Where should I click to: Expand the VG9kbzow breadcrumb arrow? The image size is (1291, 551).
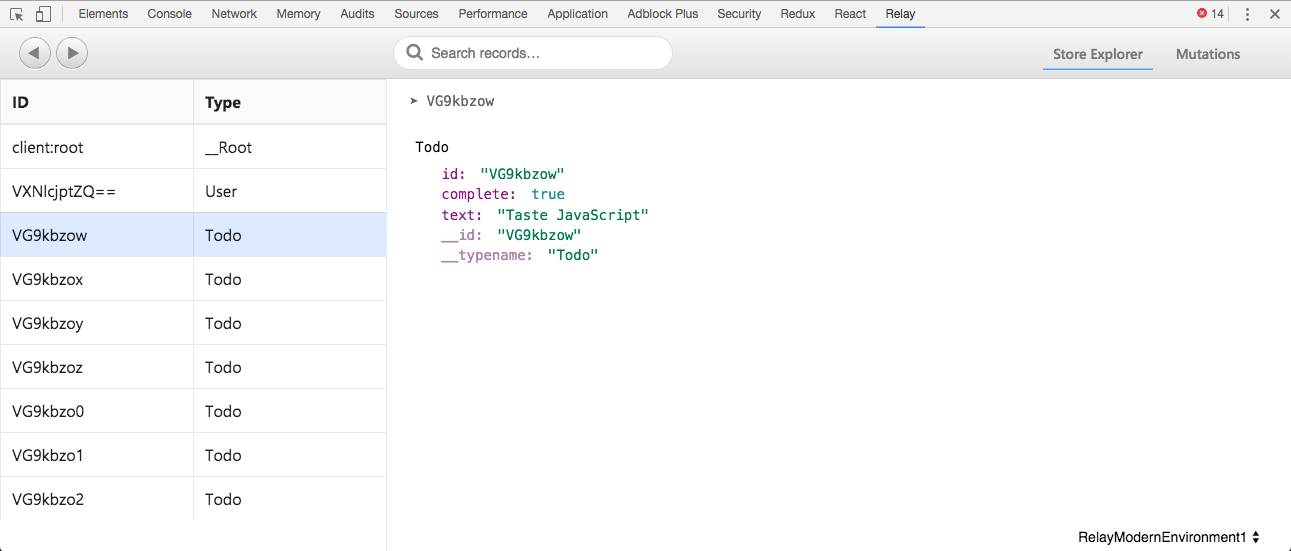click(414, 101)
